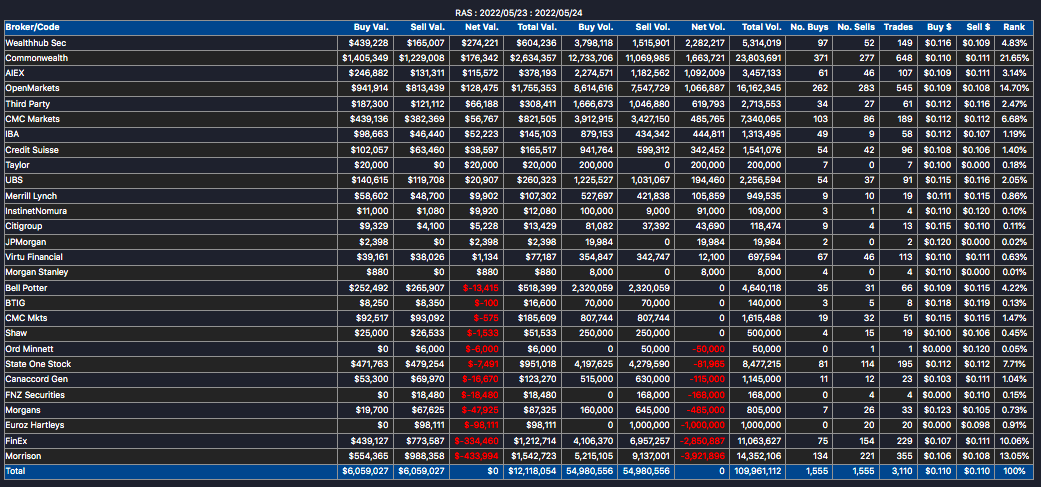Select the IBA broker name
Viewport: 1041px width, 487px height.
[x=12, y=134]
